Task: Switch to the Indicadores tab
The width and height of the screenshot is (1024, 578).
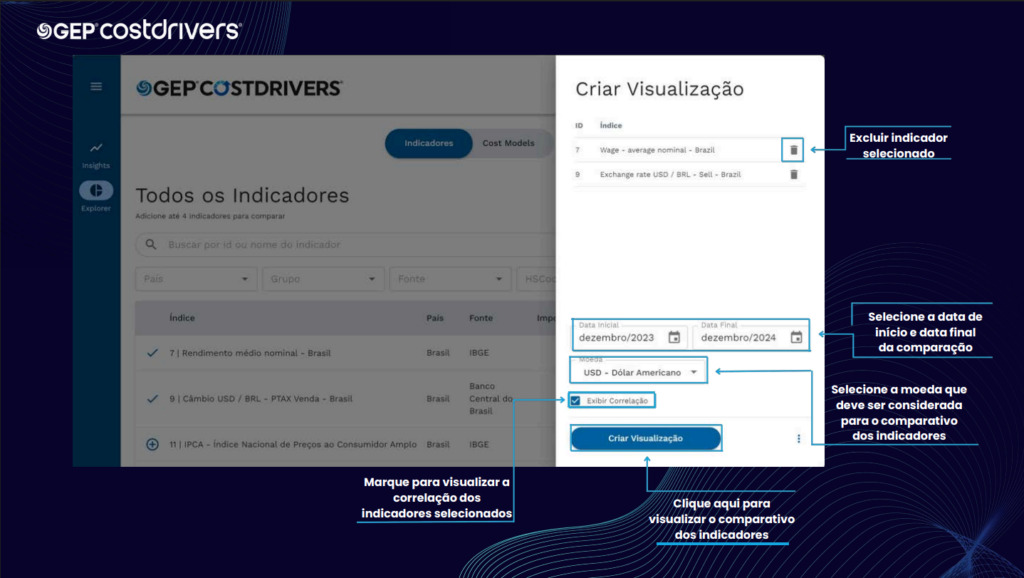Action: click(x=428, y=143)
